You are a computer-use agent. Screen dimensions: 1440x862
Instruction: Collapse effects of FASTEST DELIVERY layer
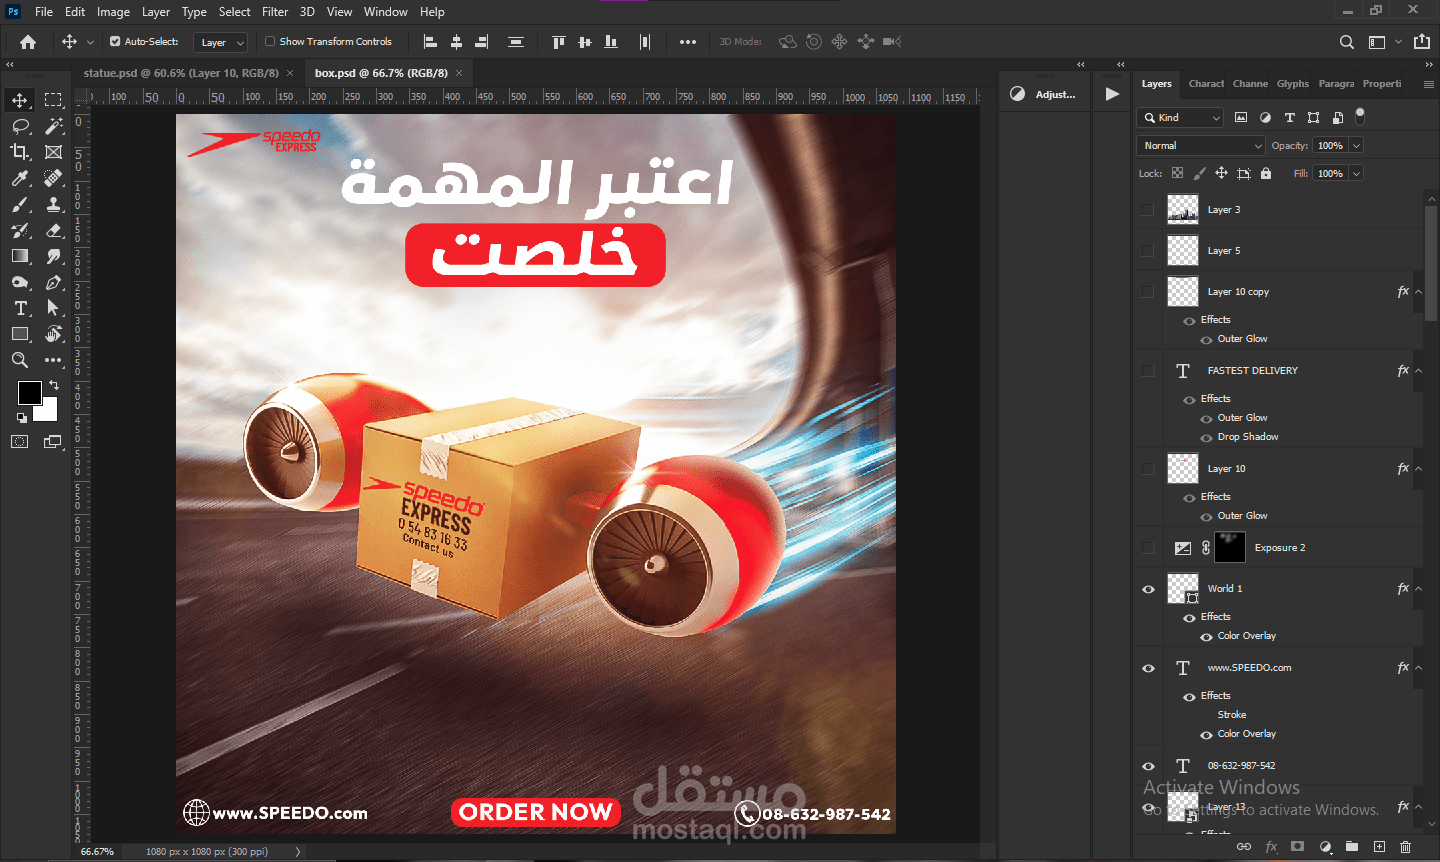[1418, 371]
